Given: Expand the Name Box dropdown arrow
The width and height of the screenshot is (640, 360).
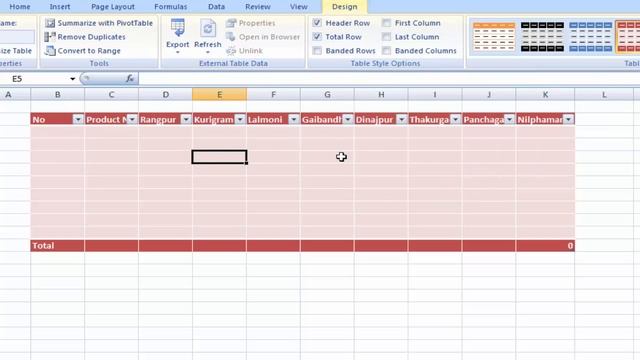Looking at the screenshot, I should pos(72,79).
